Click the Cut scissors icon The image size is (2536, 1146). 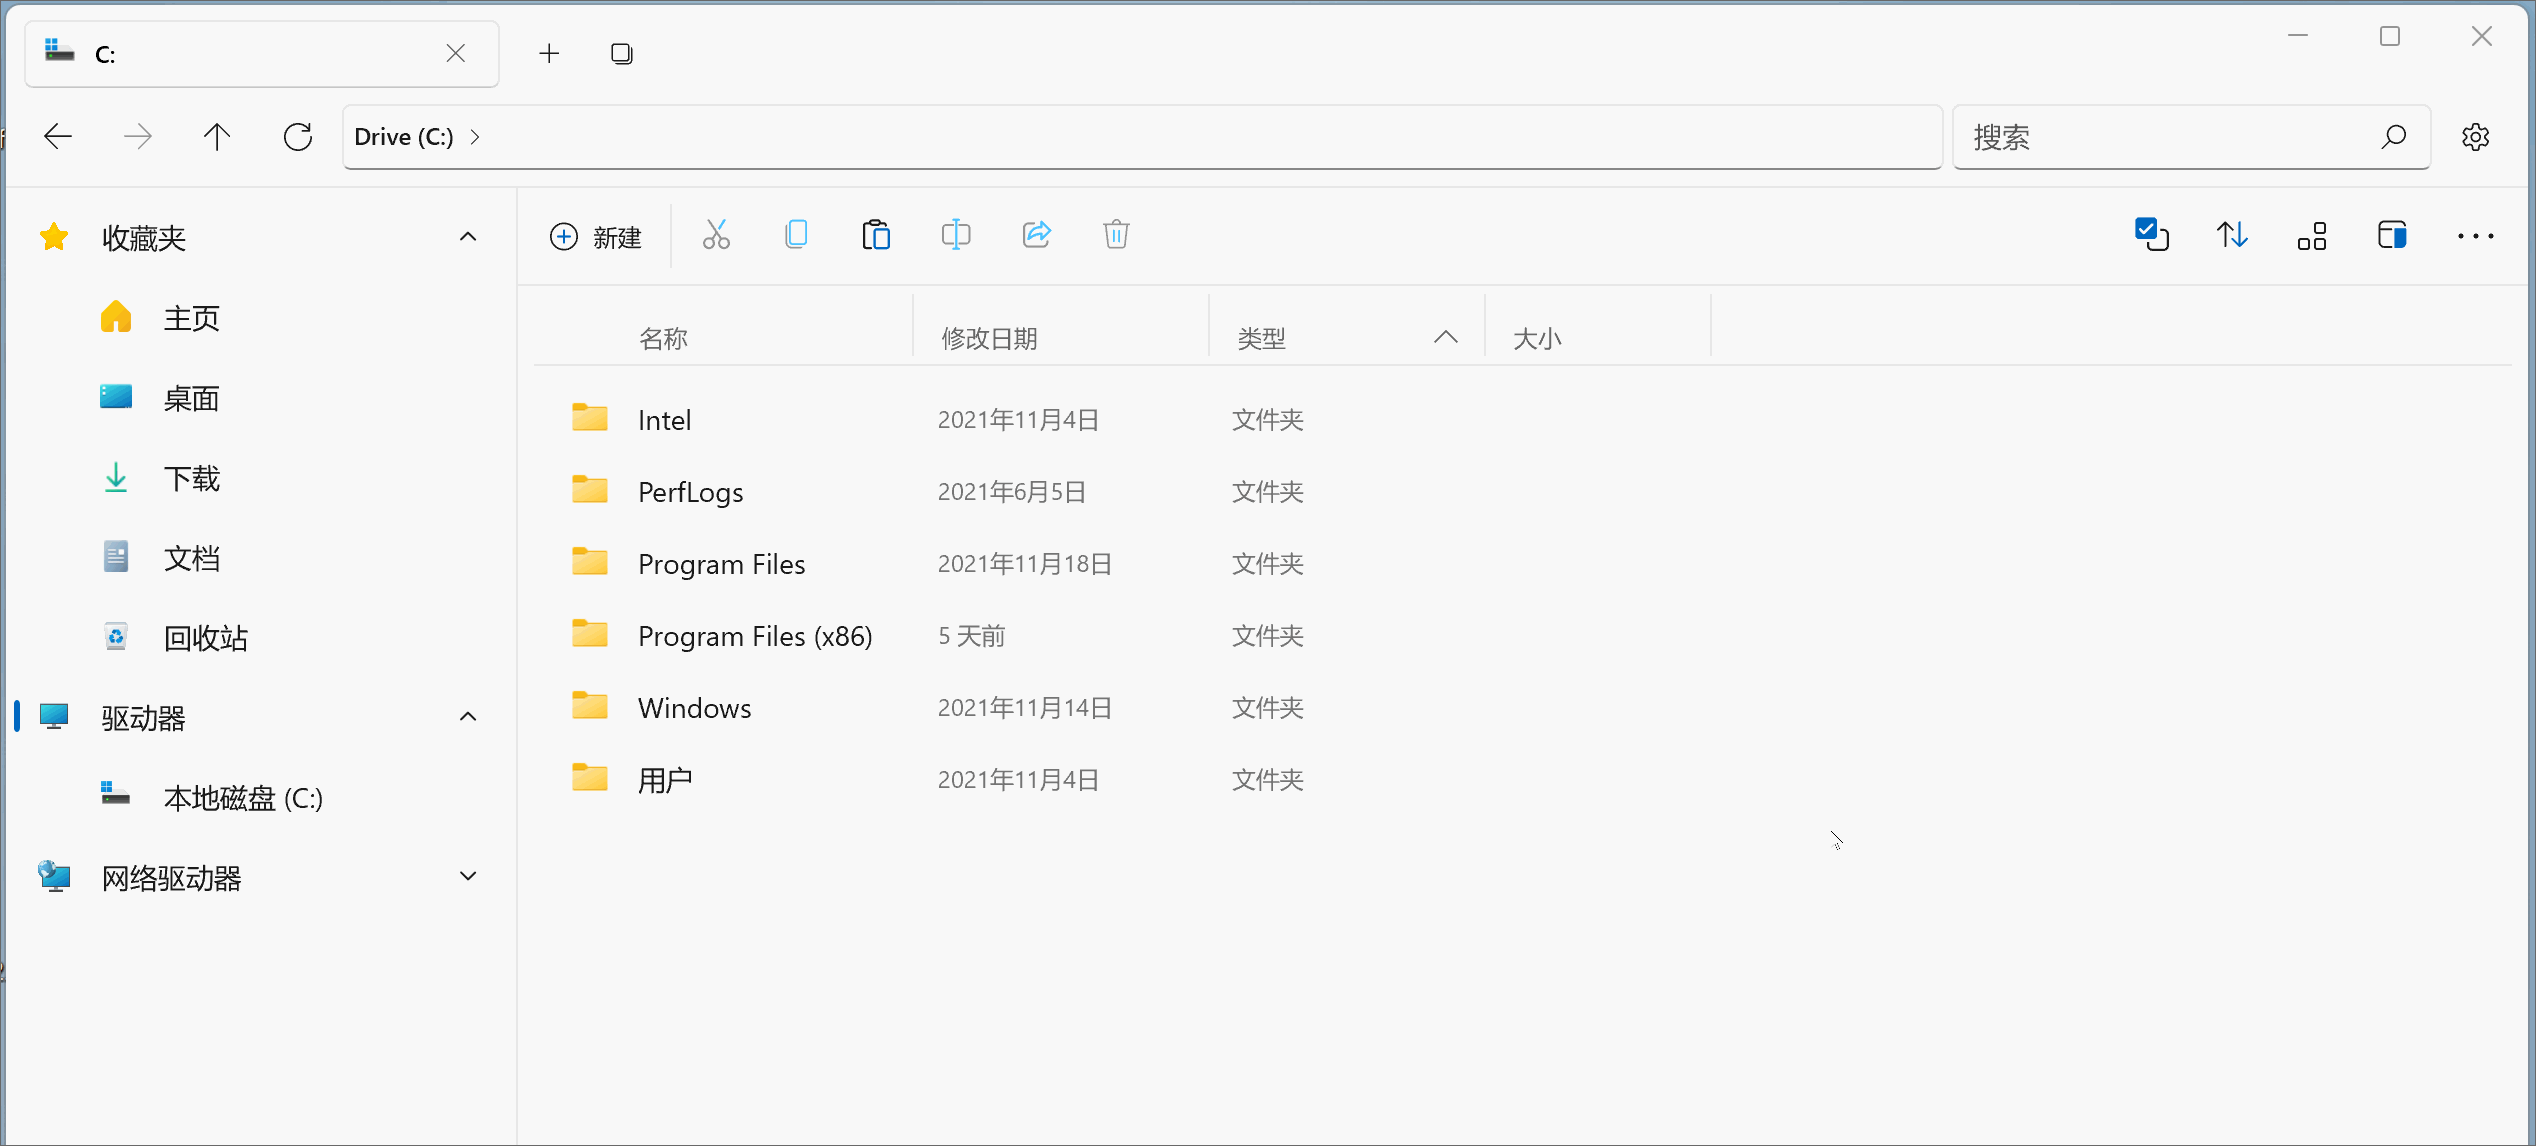pos(716,236)
